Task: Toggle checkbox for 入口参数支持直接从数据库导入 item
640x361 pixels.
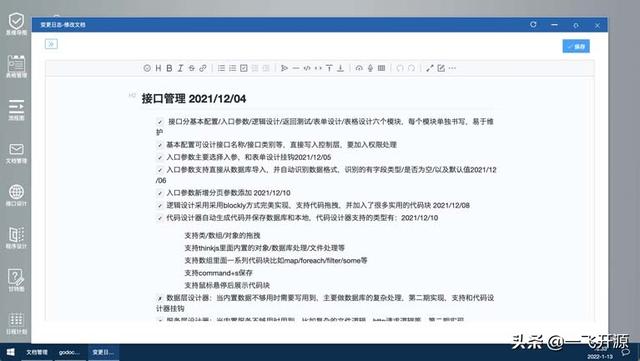Action: (160, 170)
